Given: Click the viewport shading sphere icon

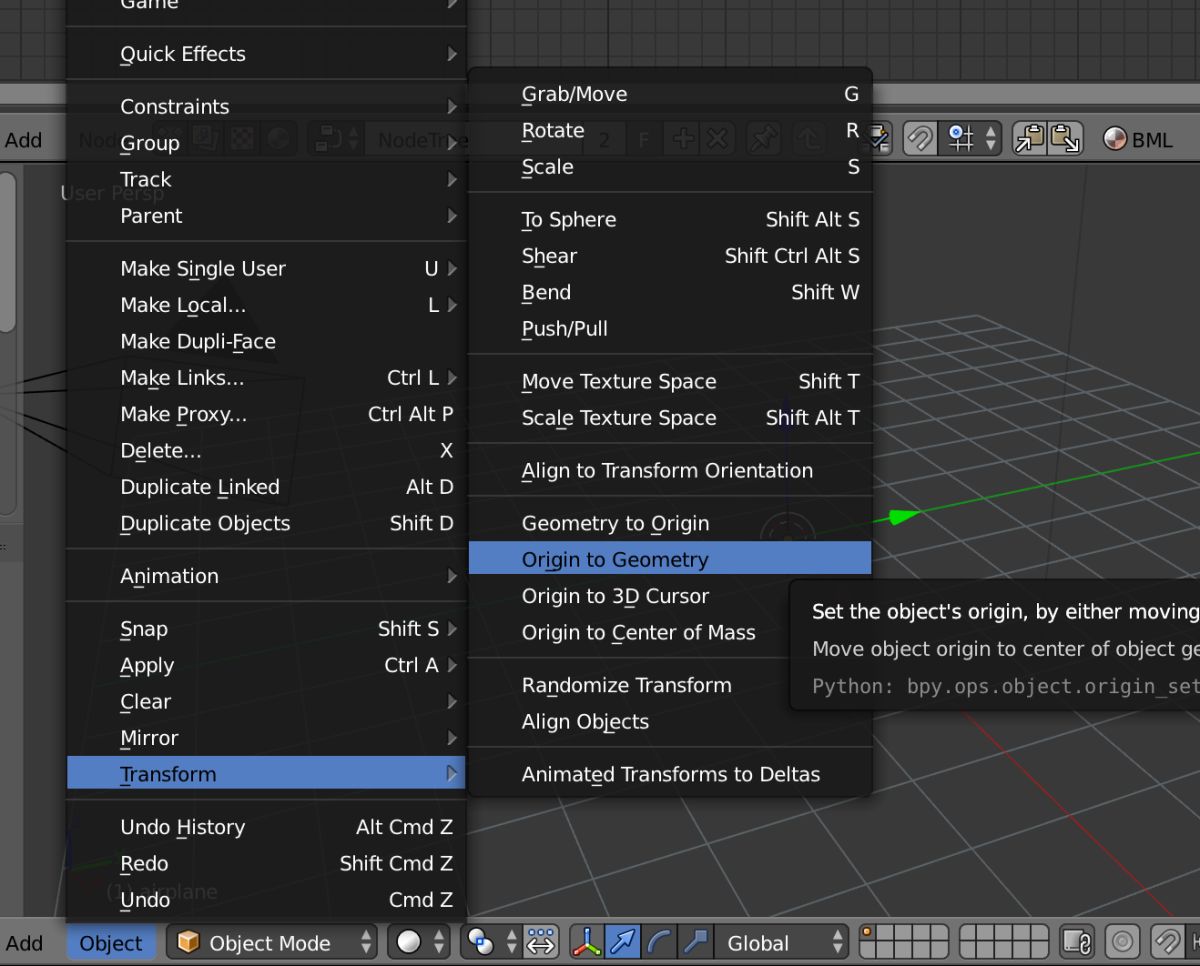Looking at the screenshot, I should coord(409,943).
